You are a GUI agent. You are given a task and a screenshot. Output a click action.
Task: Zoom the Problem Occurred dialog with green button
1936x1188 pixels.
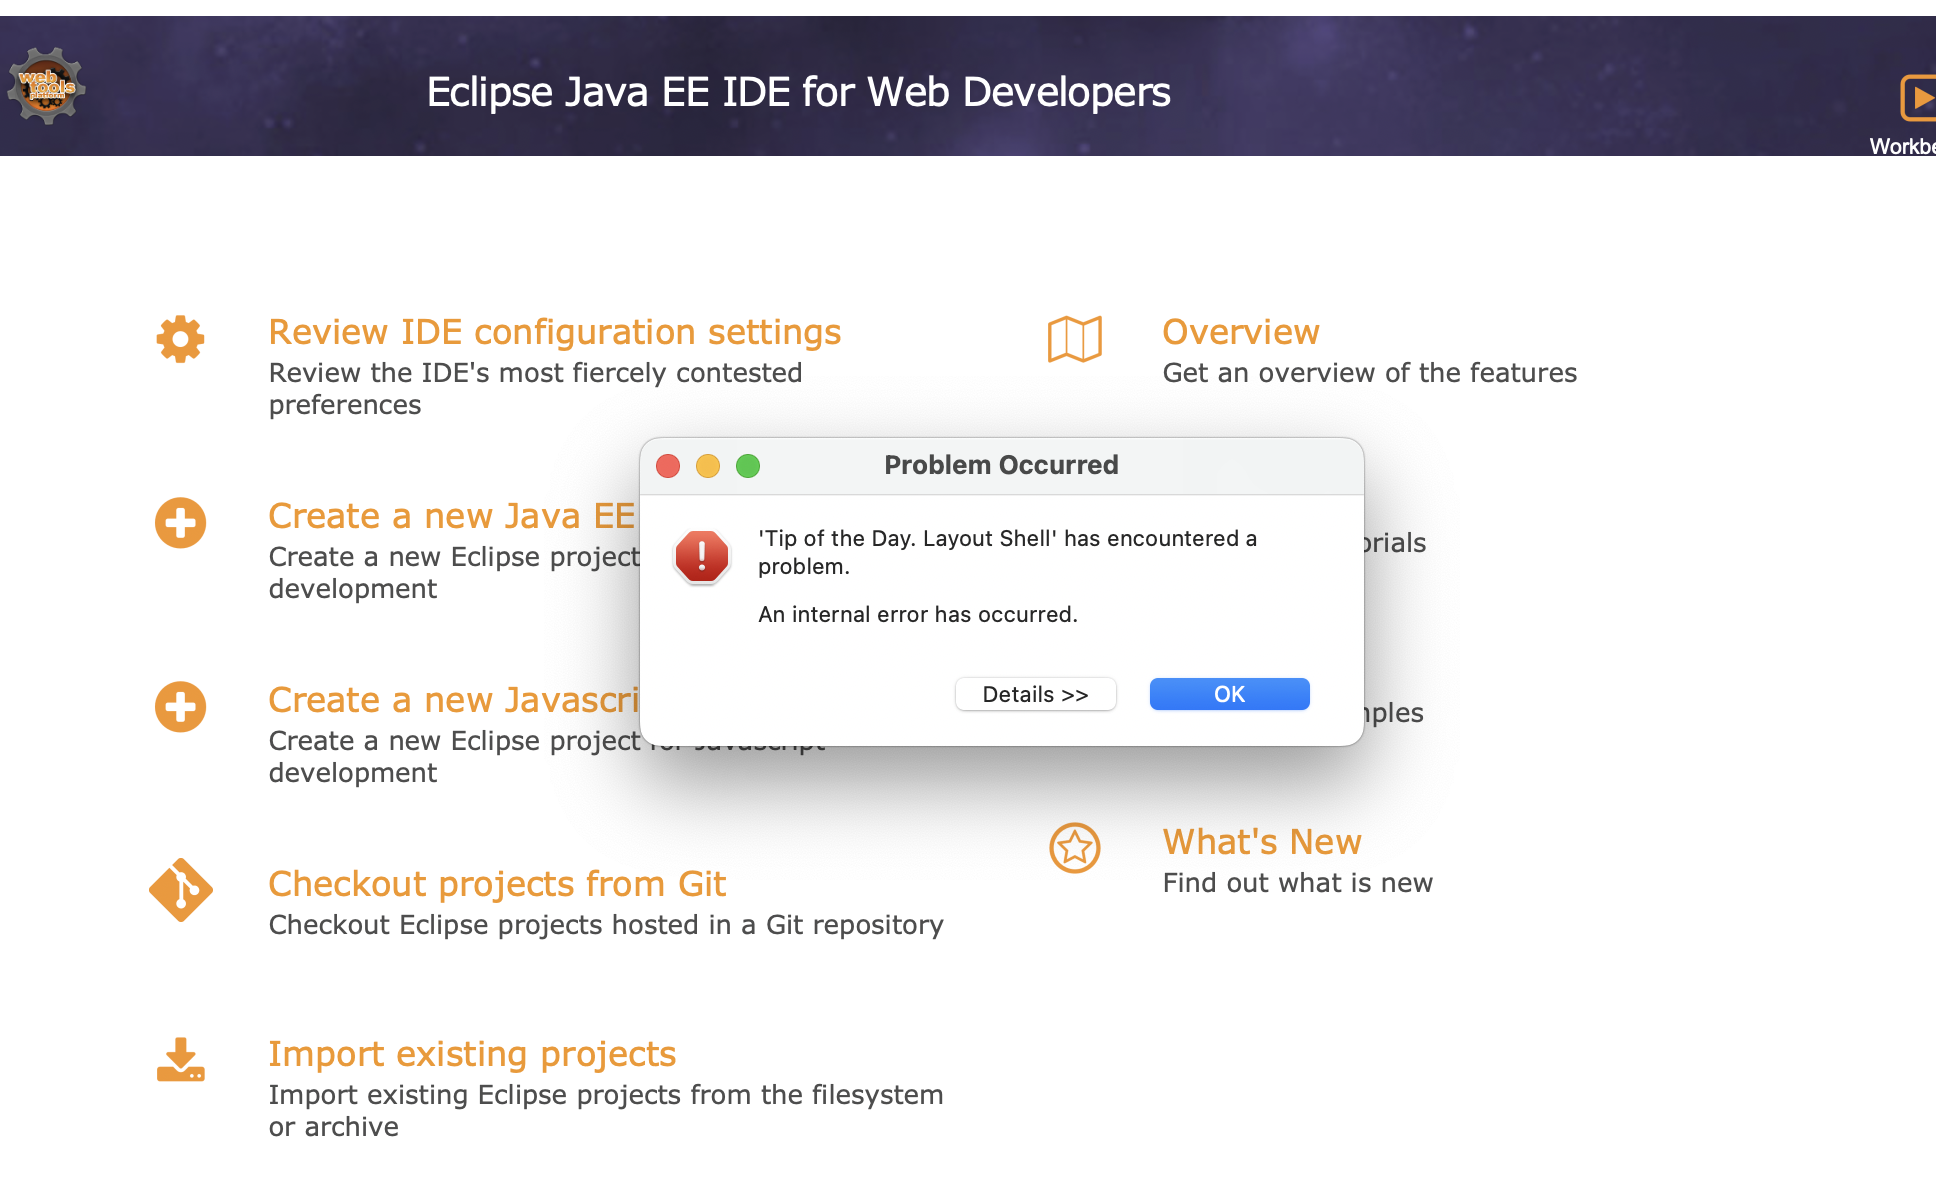(748, 466)
